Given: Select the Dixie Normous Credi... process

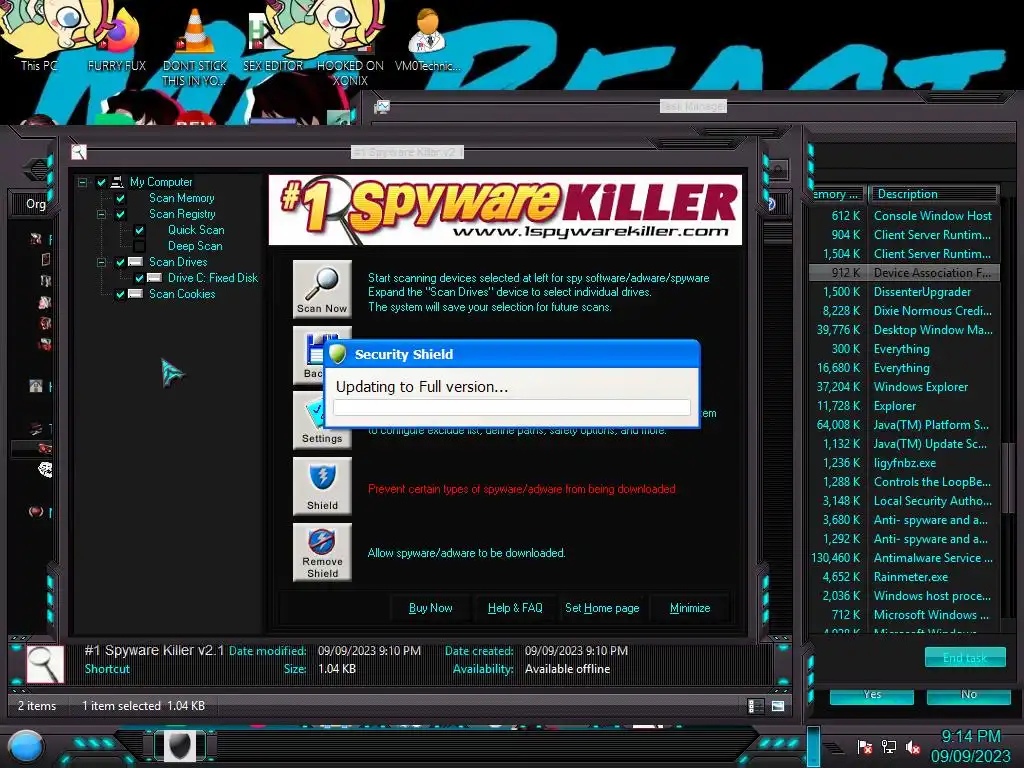Looking at the screenshot, I should coord(904,311).
